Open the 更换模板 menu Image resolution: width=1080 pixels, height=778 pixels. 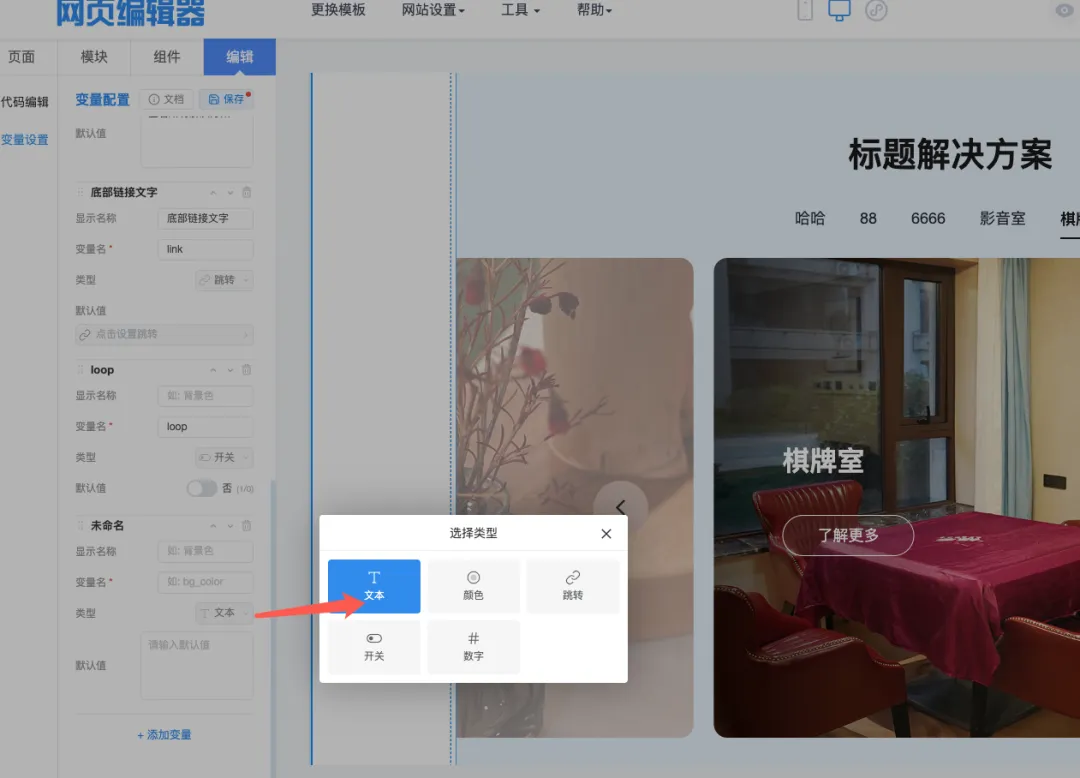click(338, 10)
